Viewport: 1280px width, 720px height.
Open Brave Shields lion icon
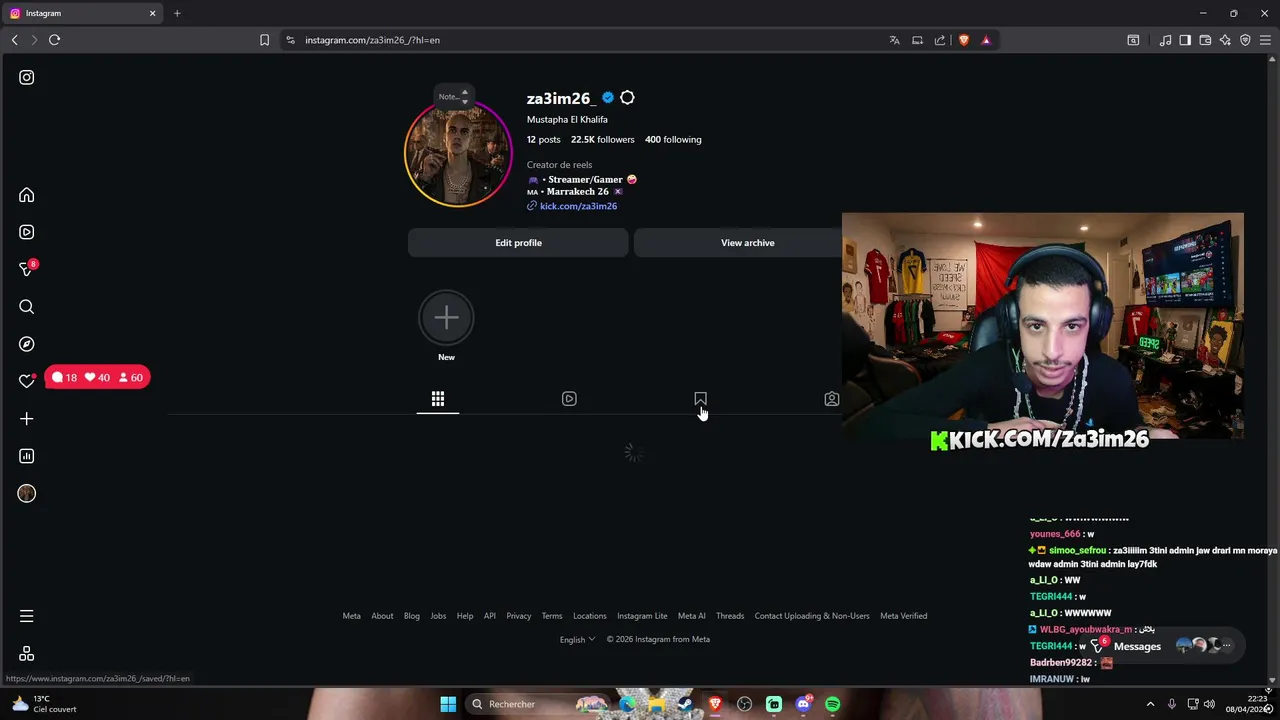(x=964, y=40)
